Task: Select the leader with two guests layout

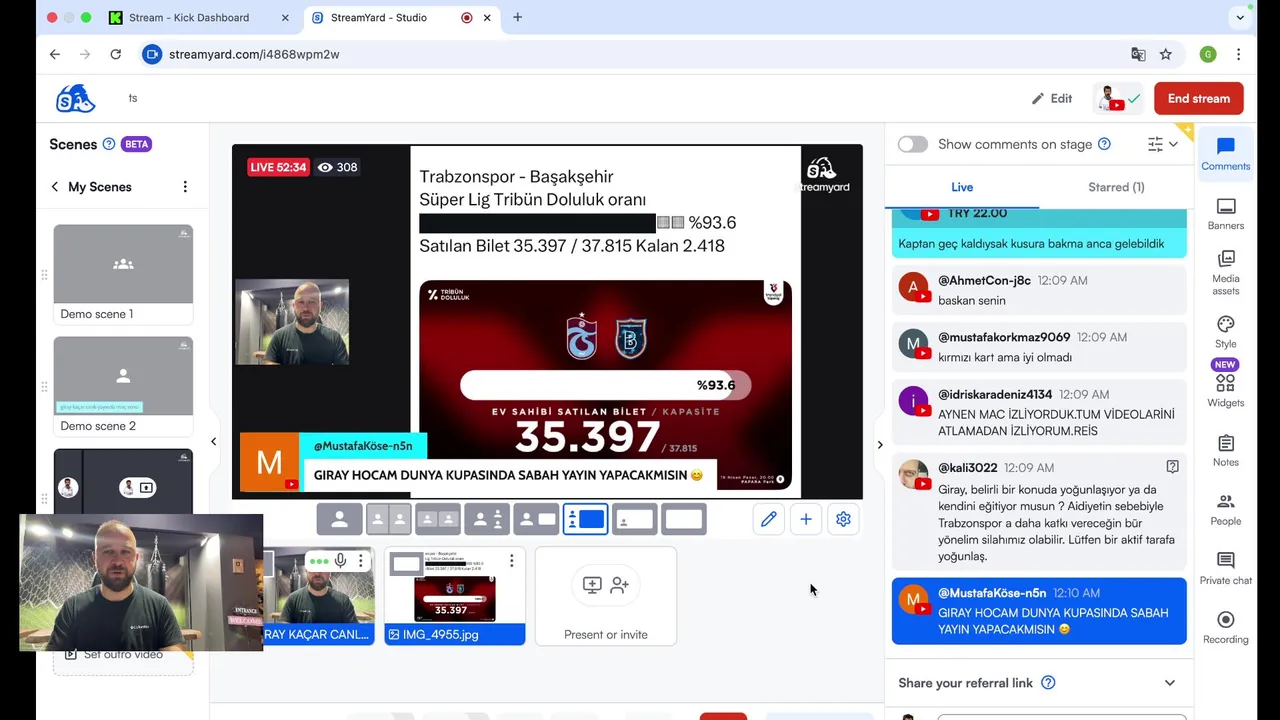Action: (x=487, y=519)
